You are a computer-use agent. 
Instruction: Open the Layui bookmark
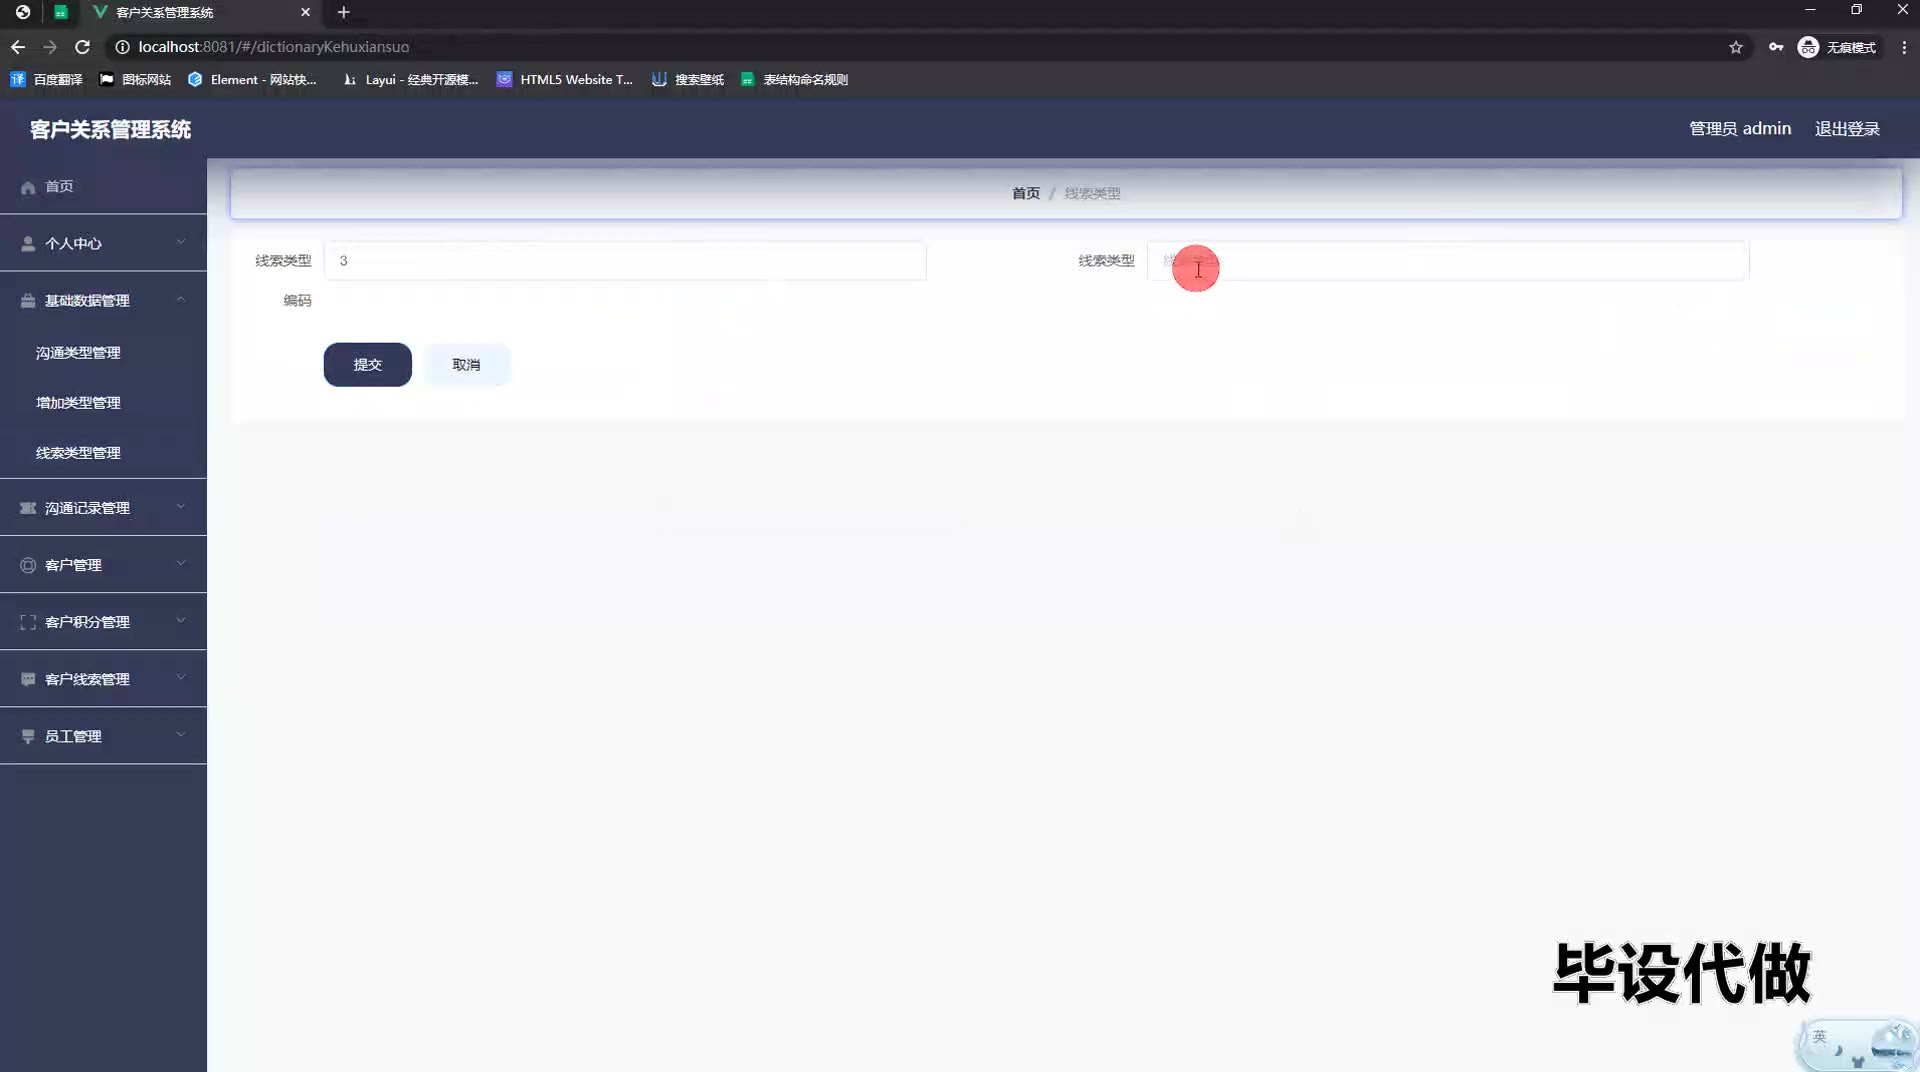coord(411,79)
